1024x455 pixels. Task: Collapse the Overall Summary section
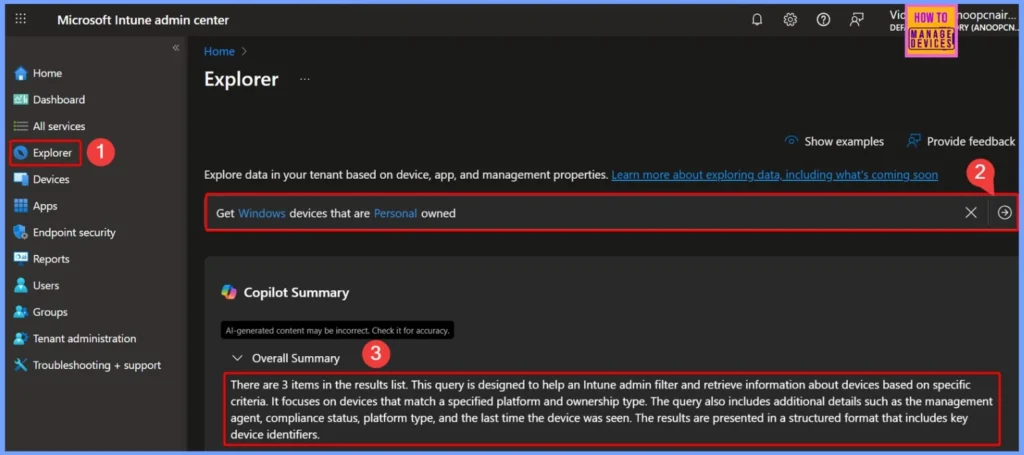(x=238, y=358)
